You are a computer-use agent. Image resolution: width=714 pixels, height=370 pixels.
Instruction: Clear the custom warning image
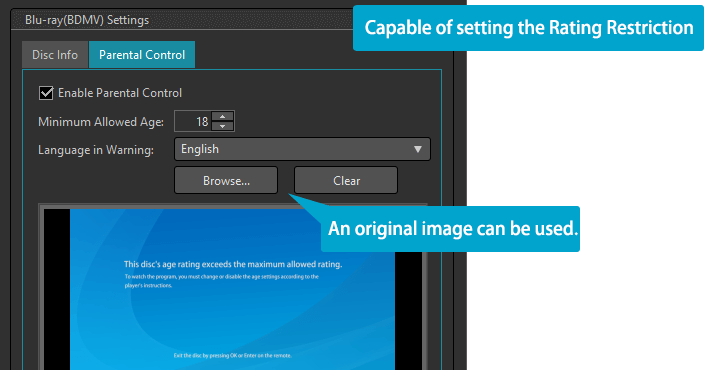(346, 181)
